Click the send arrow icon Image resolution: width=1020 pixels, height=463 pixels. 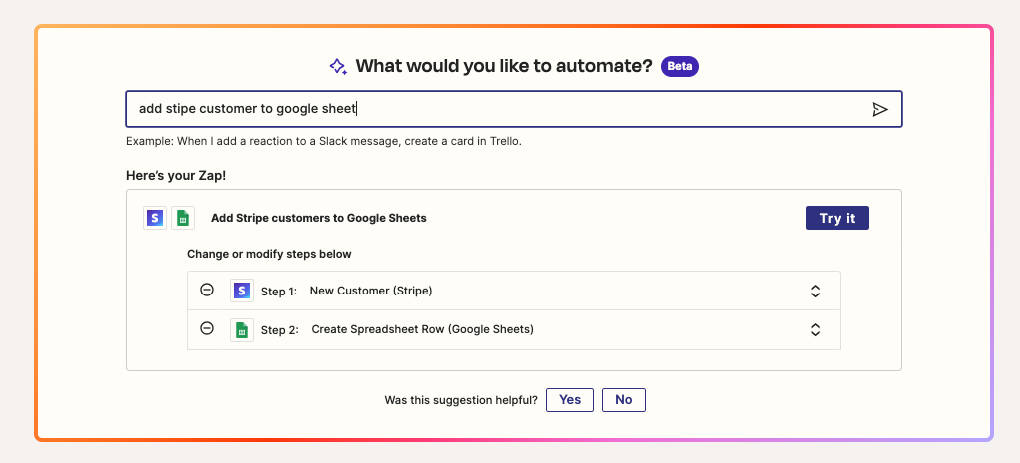pos(879,110)
